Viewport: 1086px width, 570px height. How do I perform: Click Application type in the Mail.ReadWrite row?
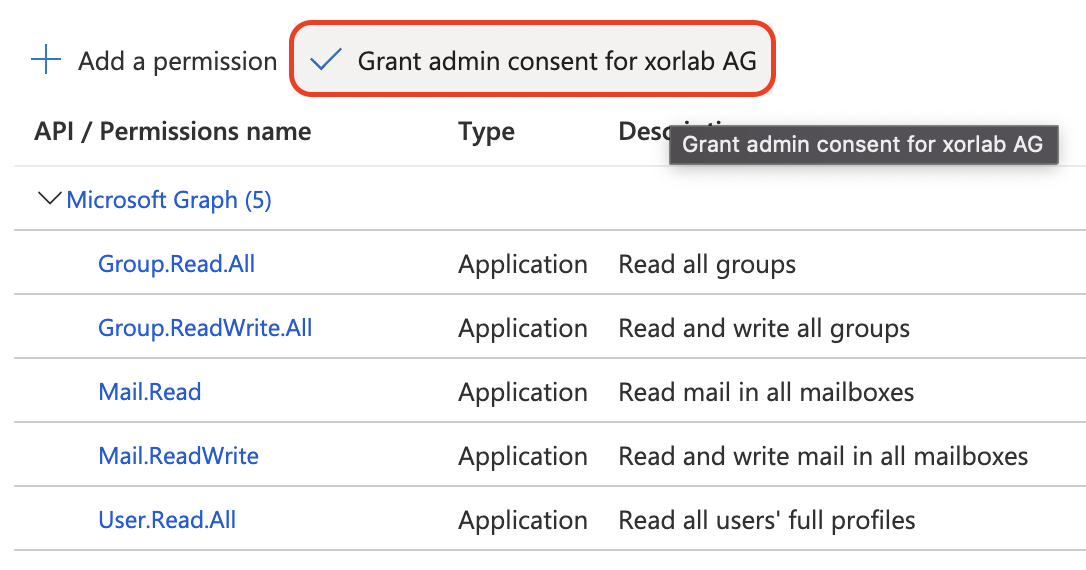click(523, 456)
